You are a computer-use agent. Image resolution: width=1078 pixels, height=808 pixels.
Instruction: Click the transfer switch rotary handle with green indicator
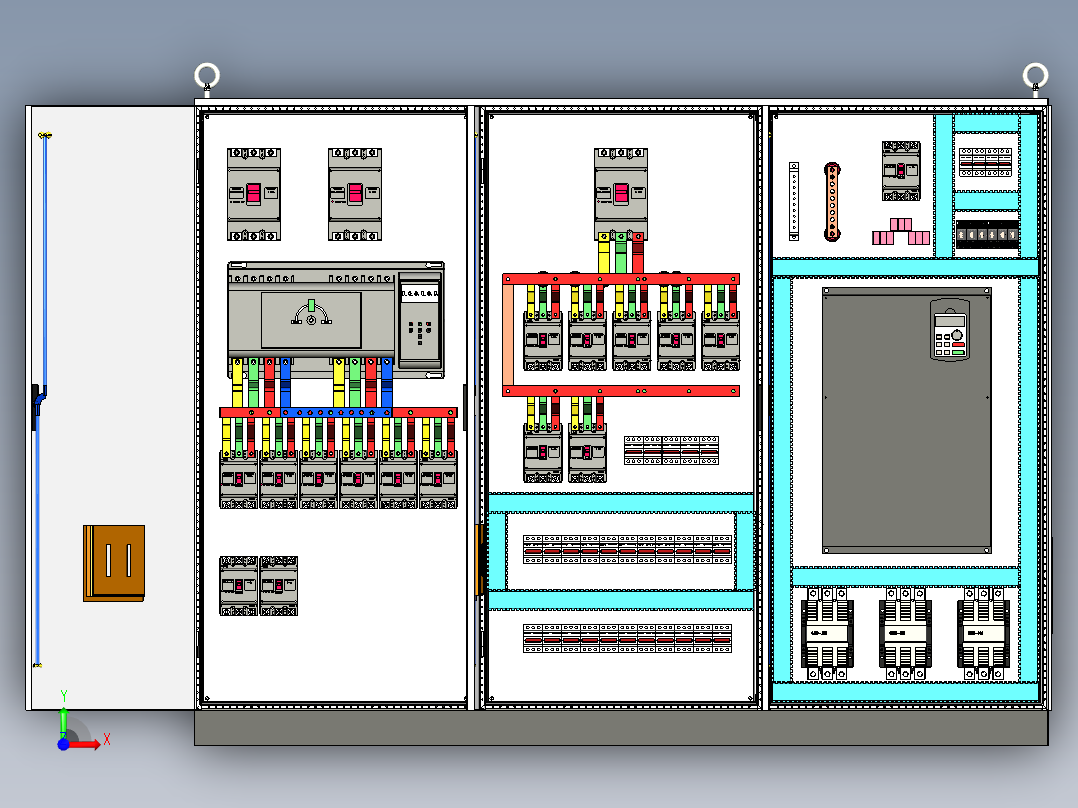click(311, 313)
